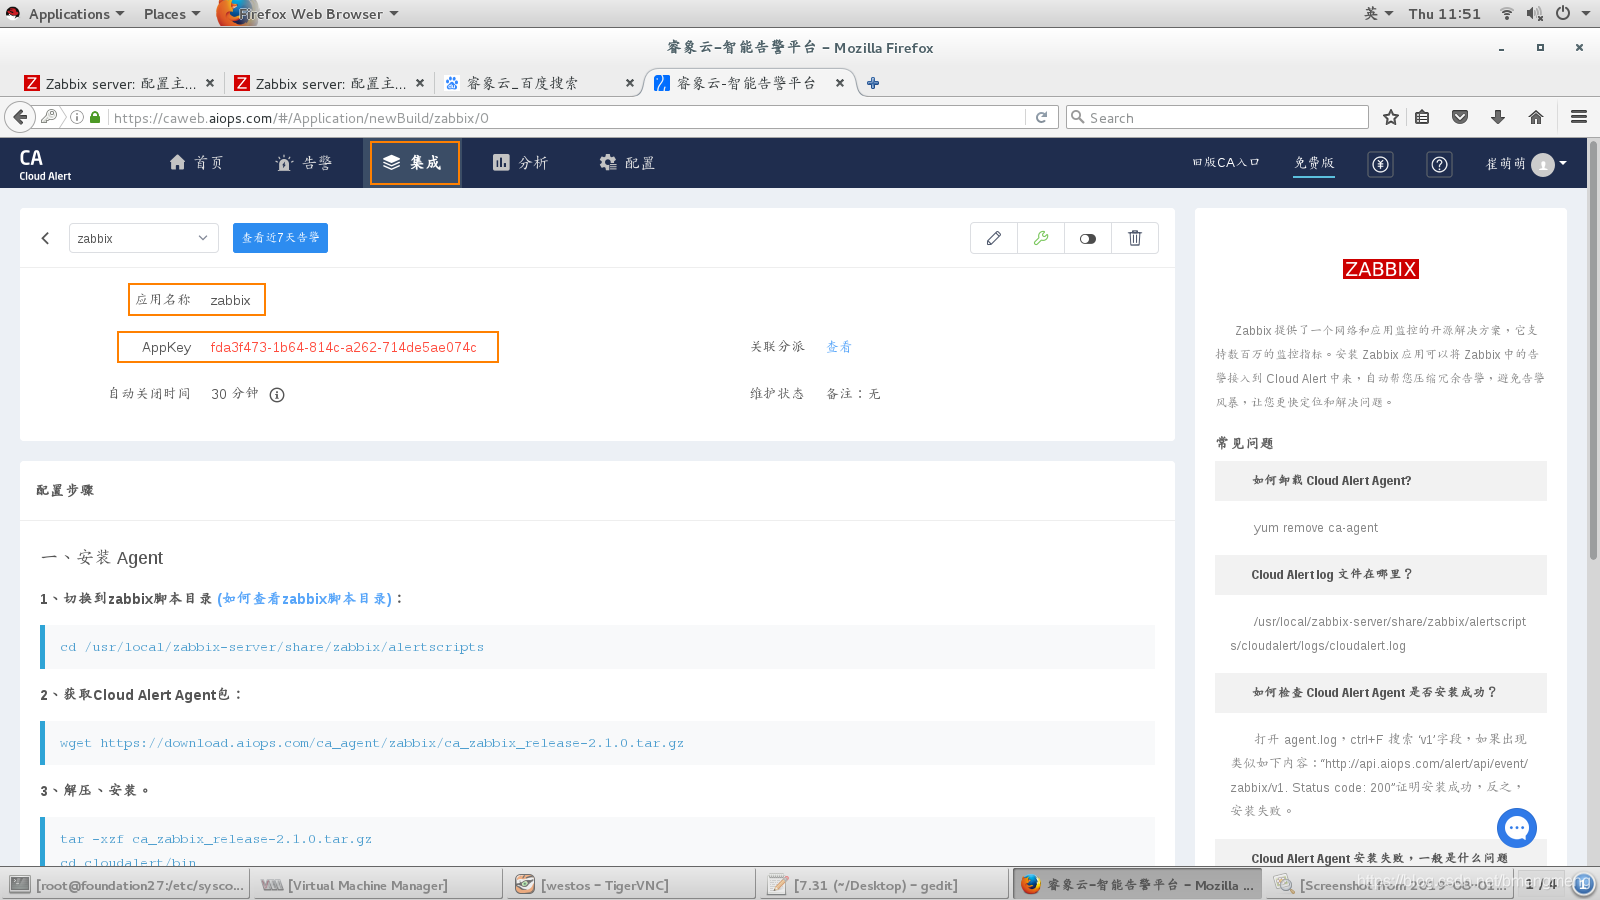1600x900 pixels.
Task: Go back using the left chevron arrow
Action: coord(45,238)
